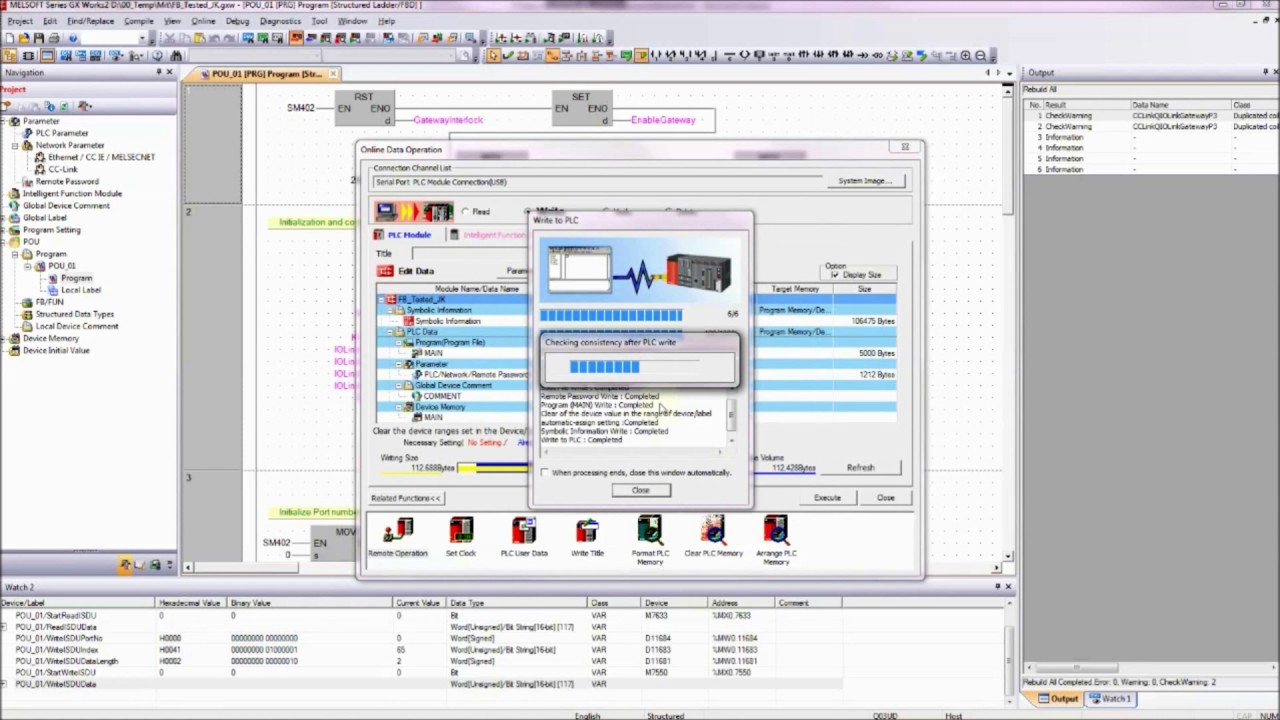Select Local Label in Navigation tree
Image resolution: width=1280 pixels, height=720 pixels.
pyautogui.click(x=80, y=290)
